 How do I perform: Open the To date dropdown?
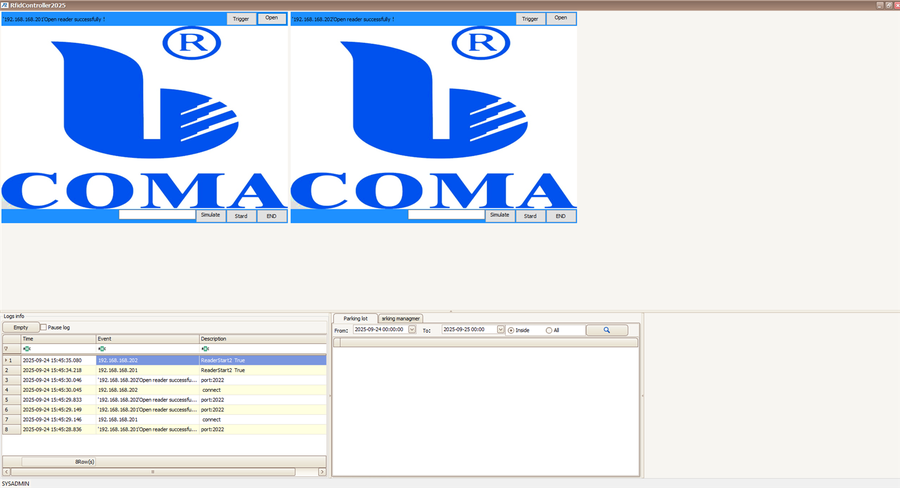[501, 330]
